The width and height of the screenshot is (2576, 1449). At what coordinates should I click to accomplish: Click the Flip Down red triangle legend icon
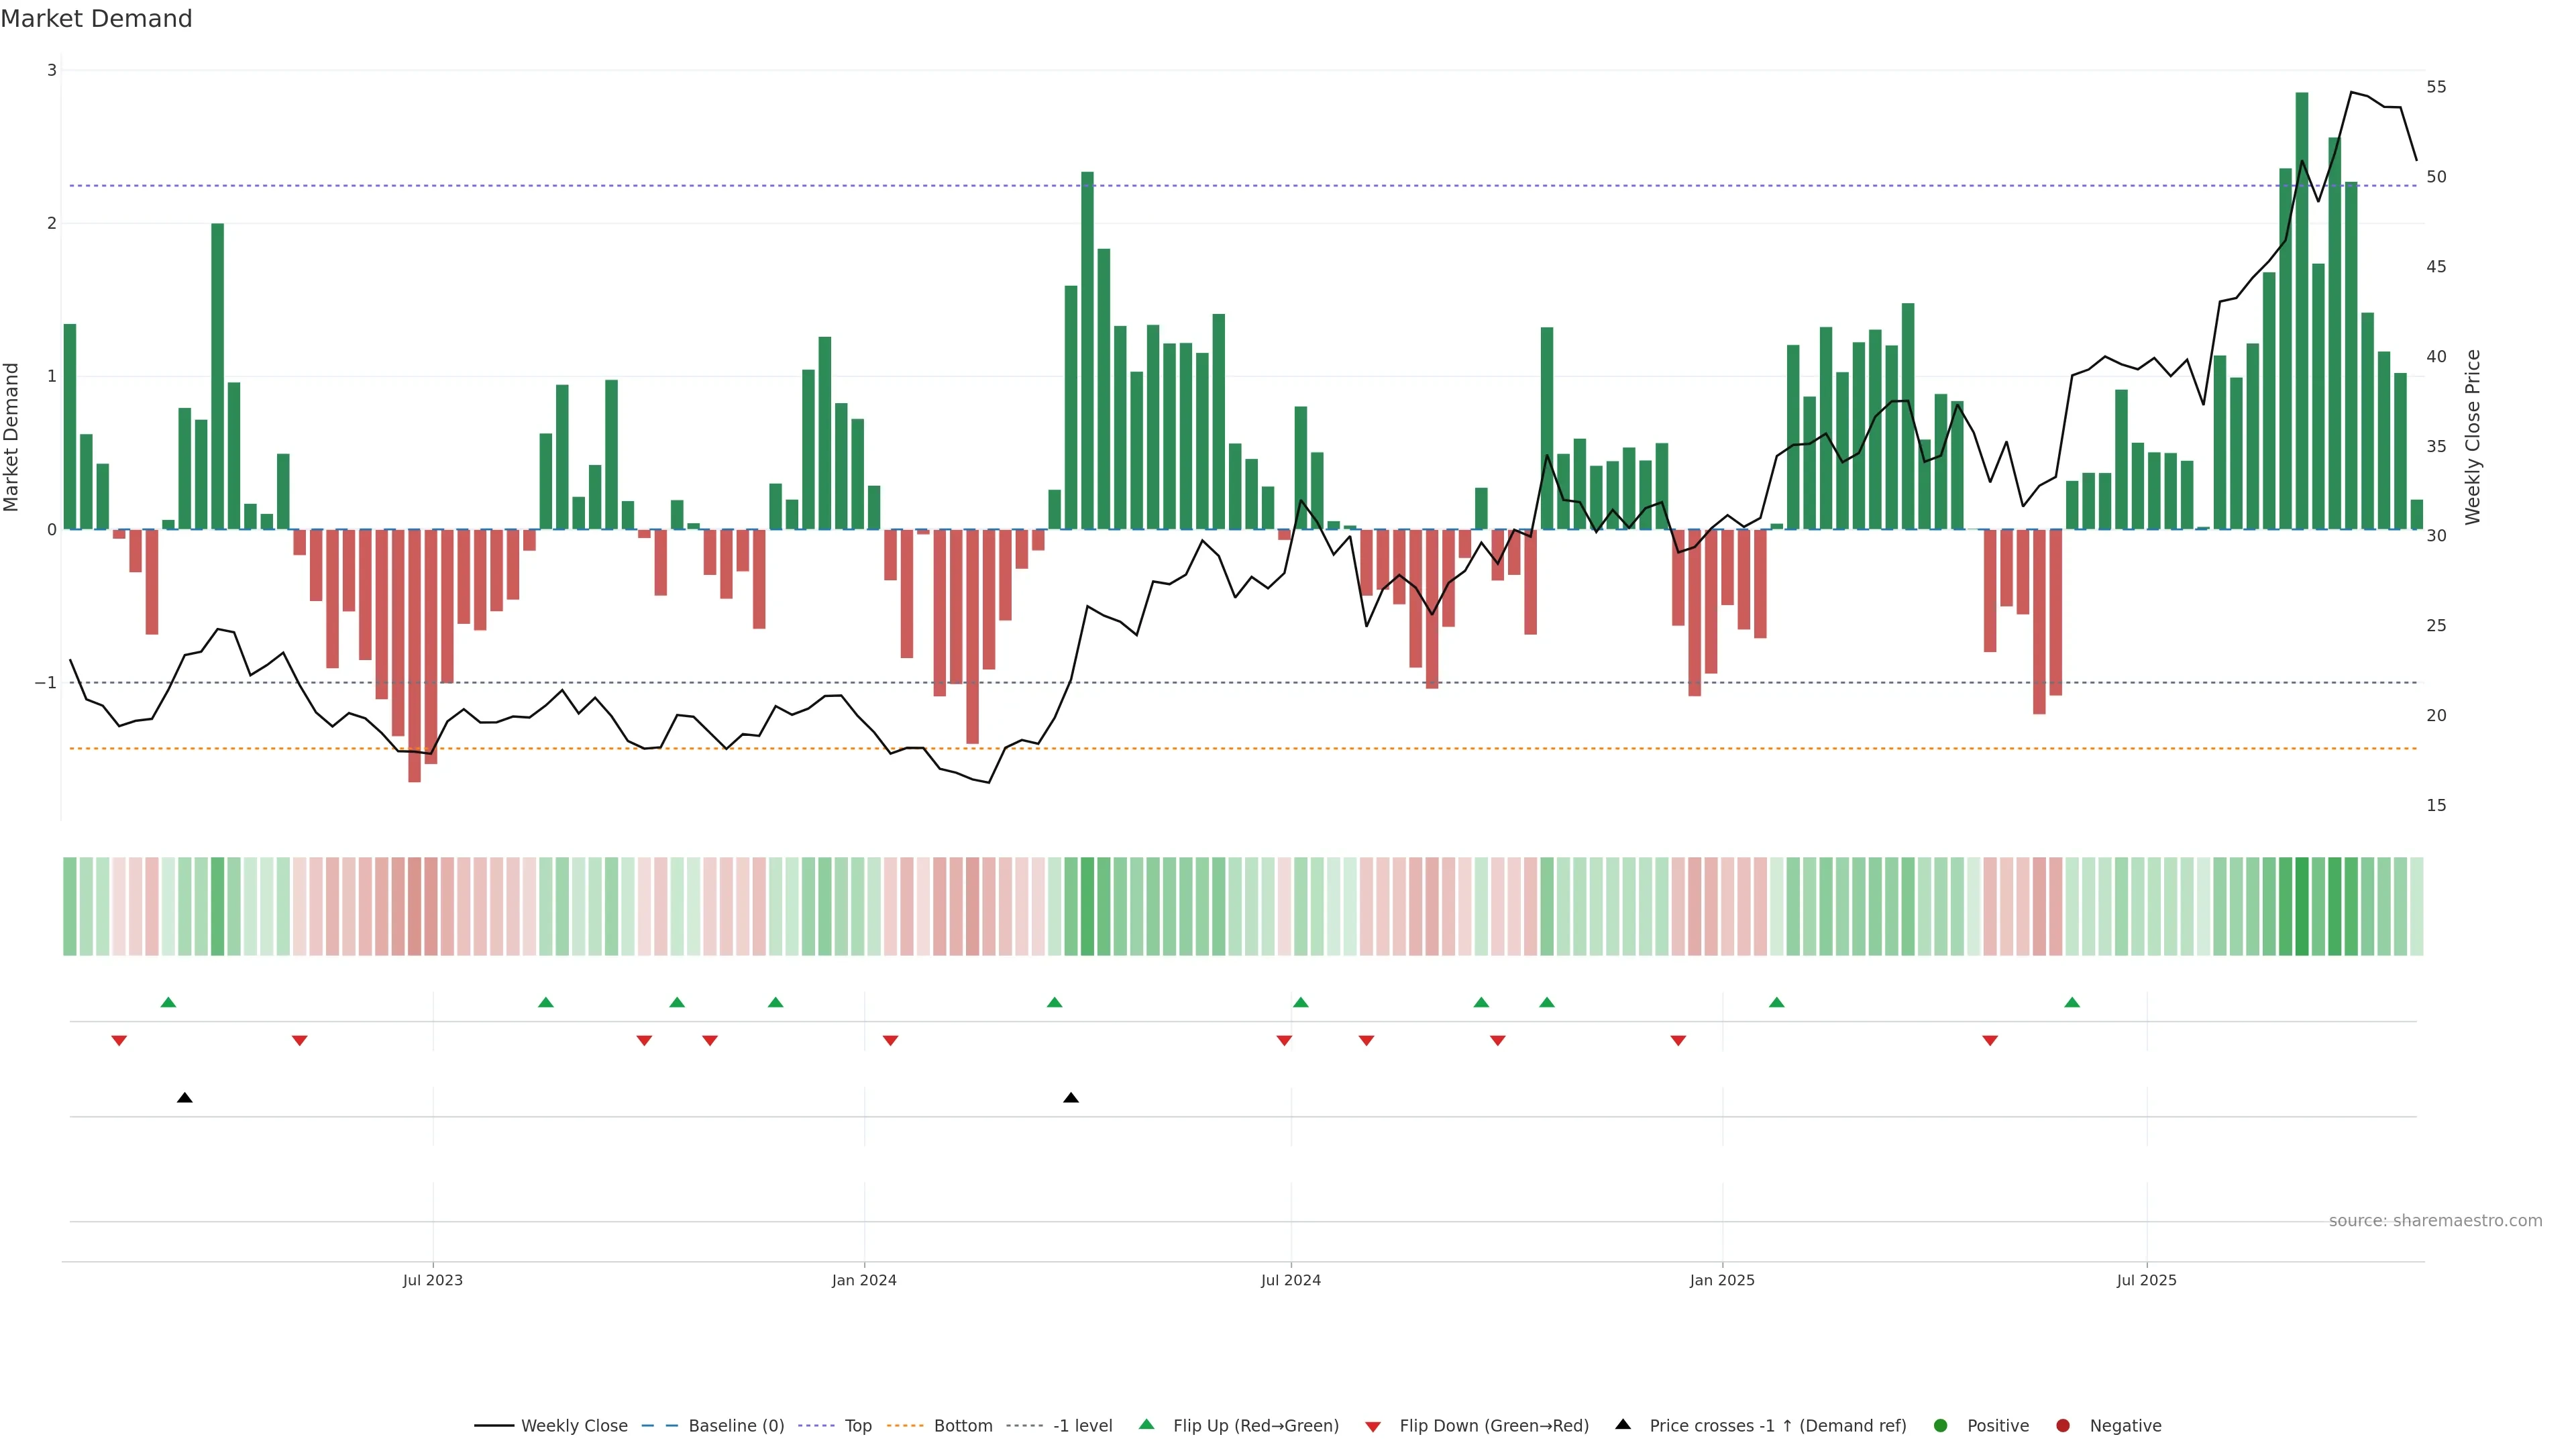1373,1427
